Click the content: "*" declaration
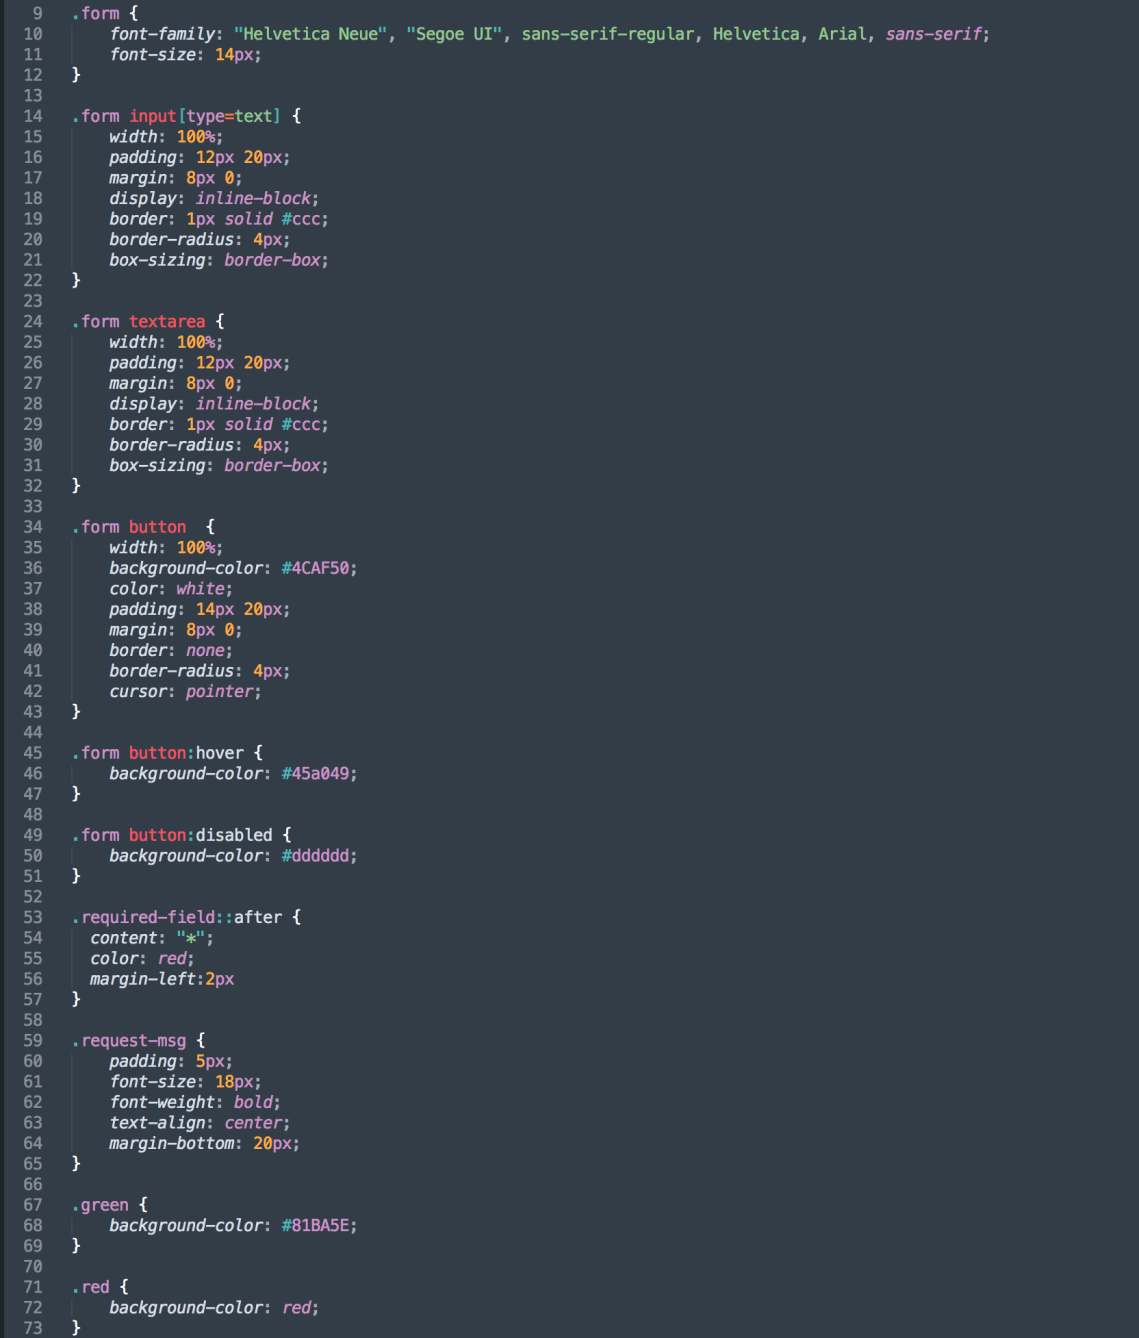The height and width of the screenshot is (1338, 1139). (151, 938)
